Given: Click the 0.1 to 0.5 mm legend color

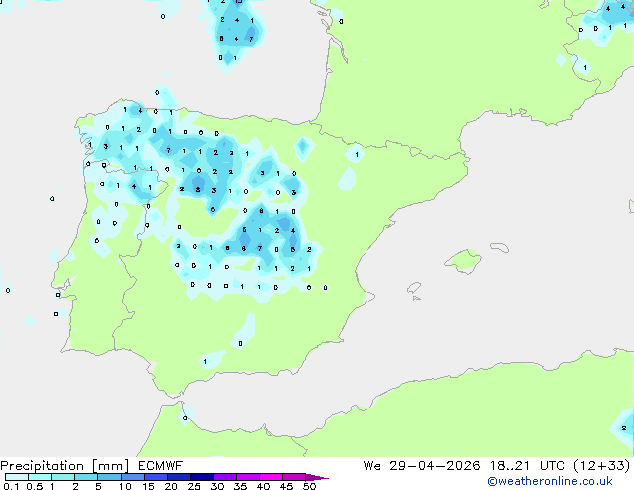Looking at the screenshot, I should point(17,477).
